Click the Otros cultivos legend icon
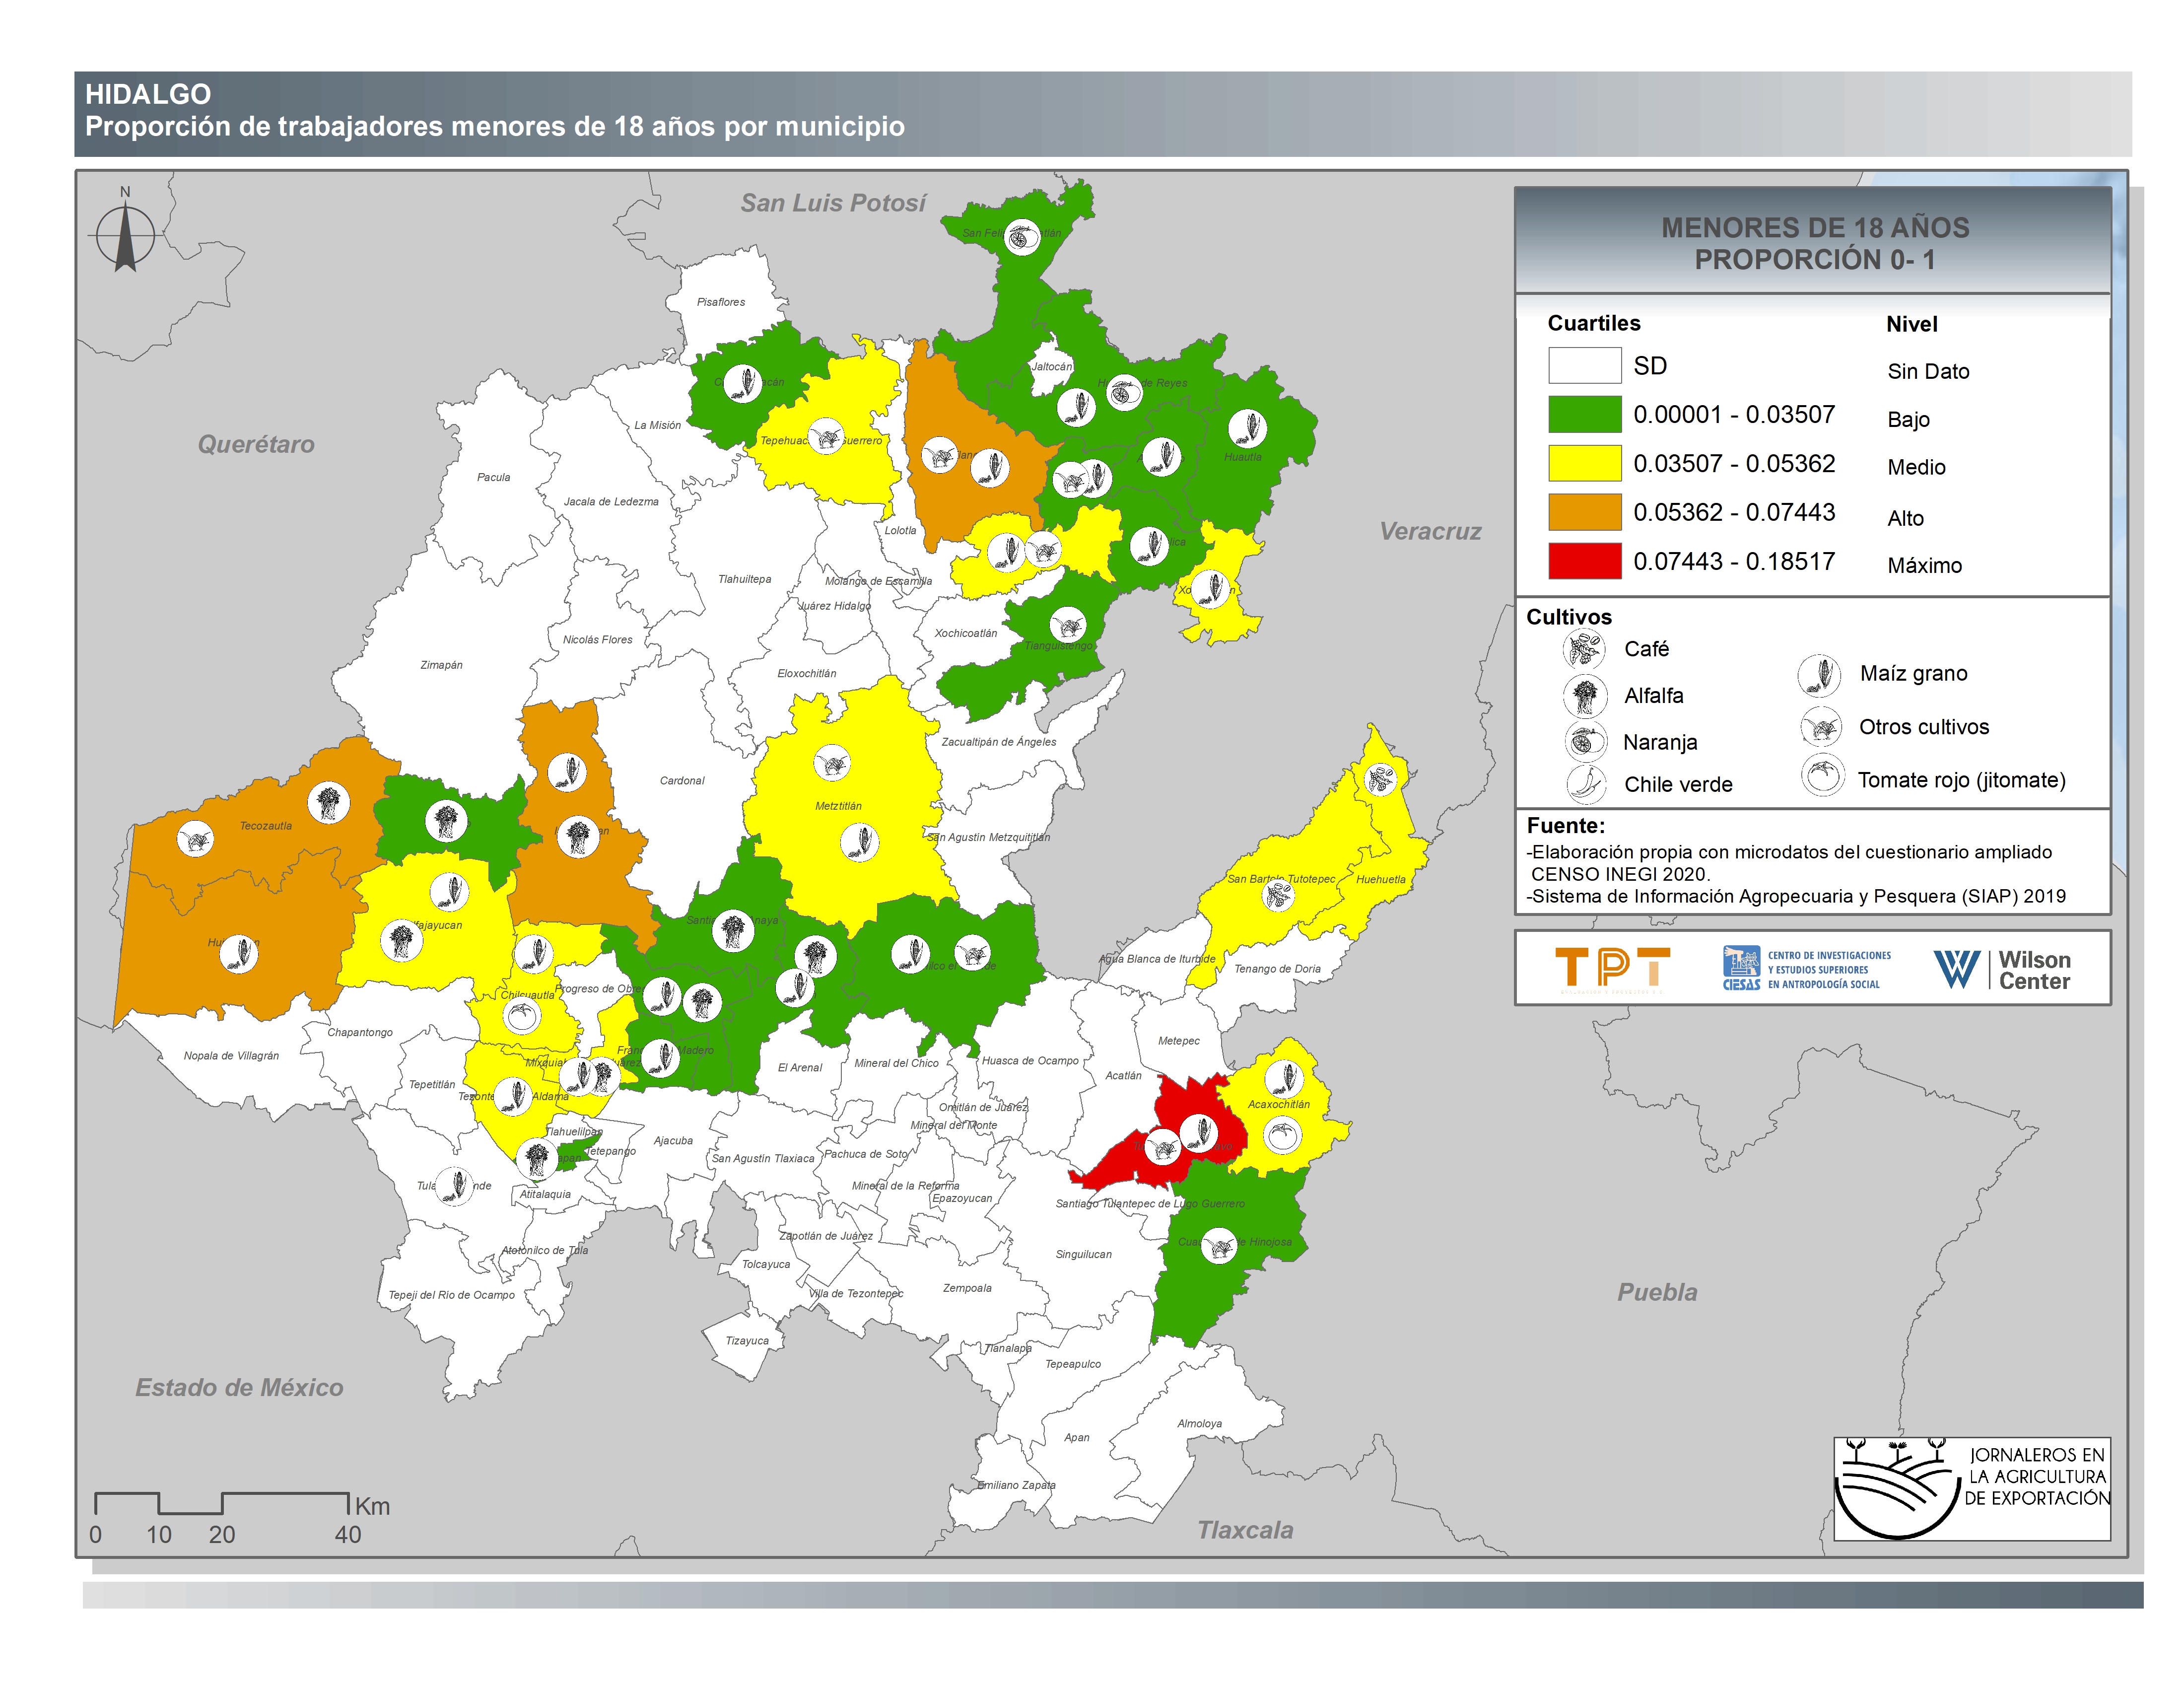Image resolution: width=2184 pixels, height=1688 pixels. [1820, 727]
